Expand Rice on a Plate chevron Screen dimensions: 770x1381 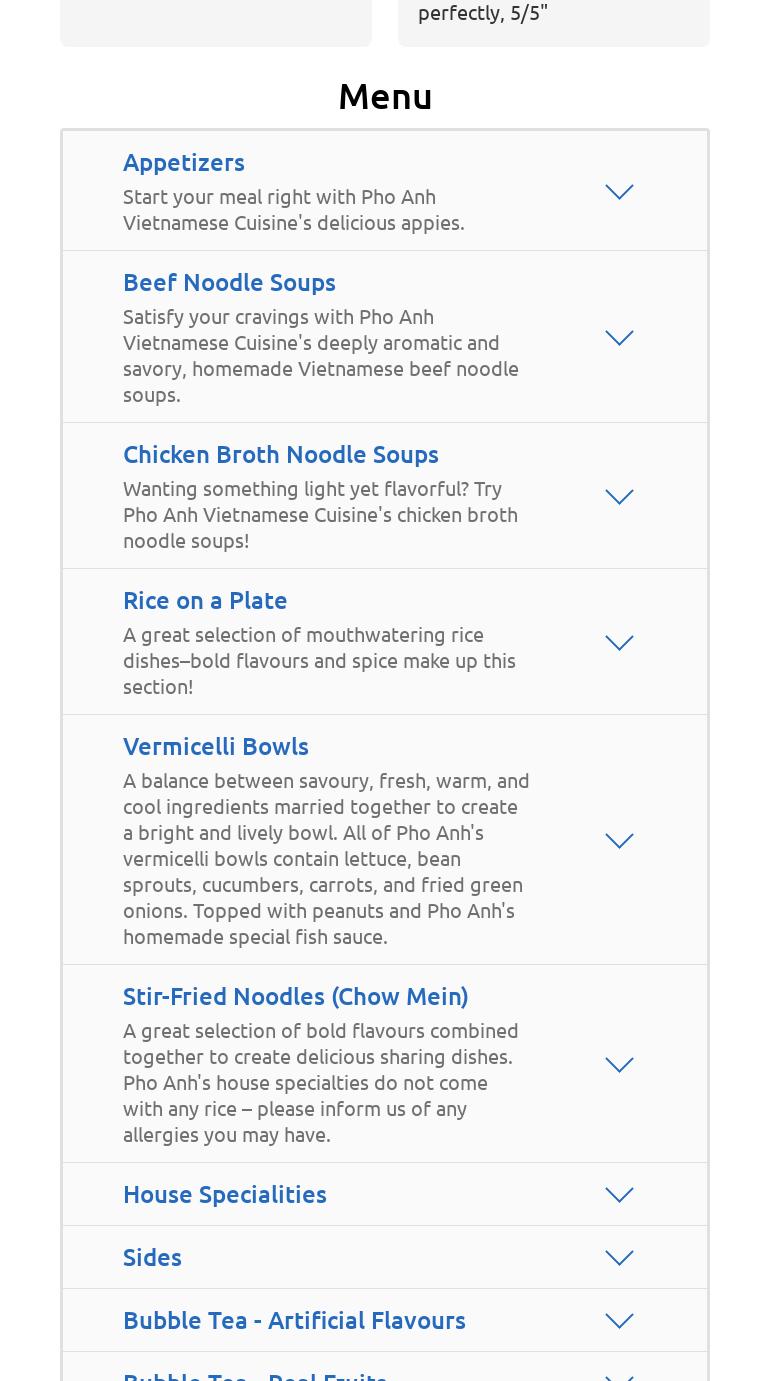619,643
